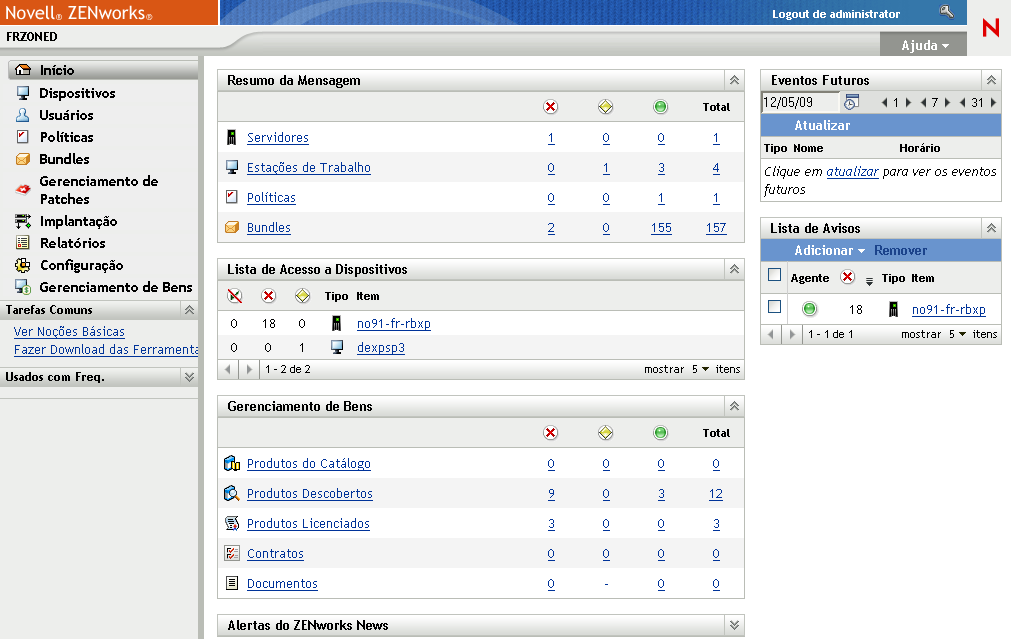Advance one day with the right arrow after 1
This screenshot has height=639, width=1011.
pyautogui.click(x=908, y=102)
